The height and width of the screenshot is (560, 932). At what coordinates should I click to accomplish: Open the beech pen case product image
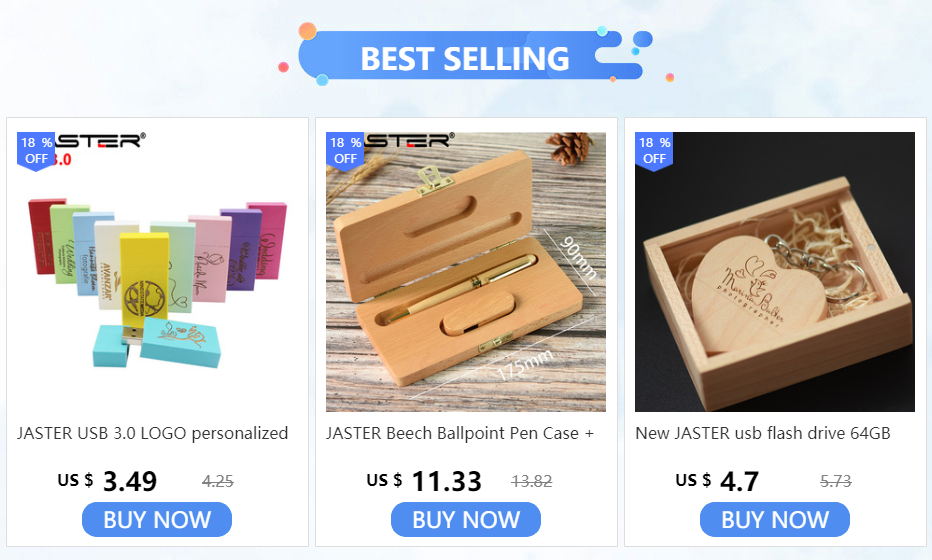466,272
